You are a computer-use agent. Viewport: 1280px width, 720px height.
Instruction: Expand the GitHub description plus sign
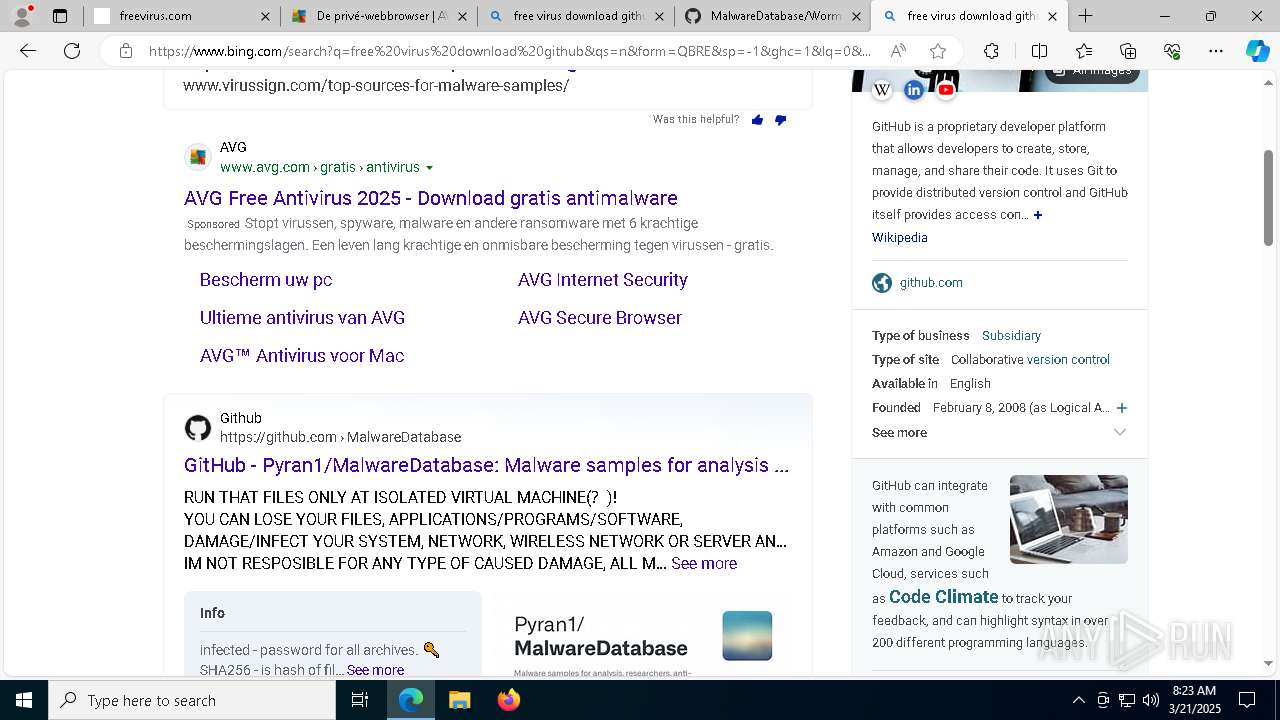pos(1038,215)
